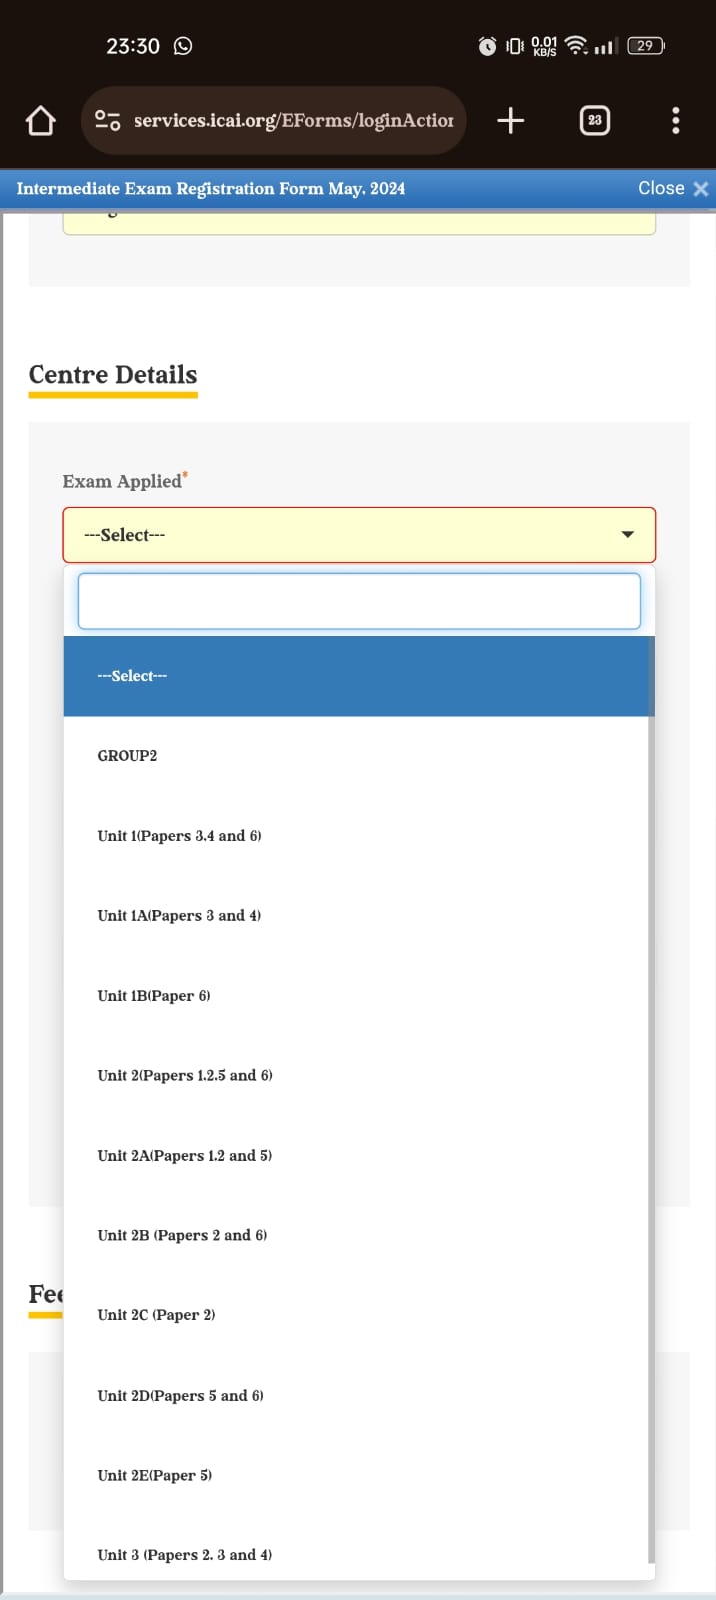Choose the highlighted ---Select--- option

click(x=356, y=676)
